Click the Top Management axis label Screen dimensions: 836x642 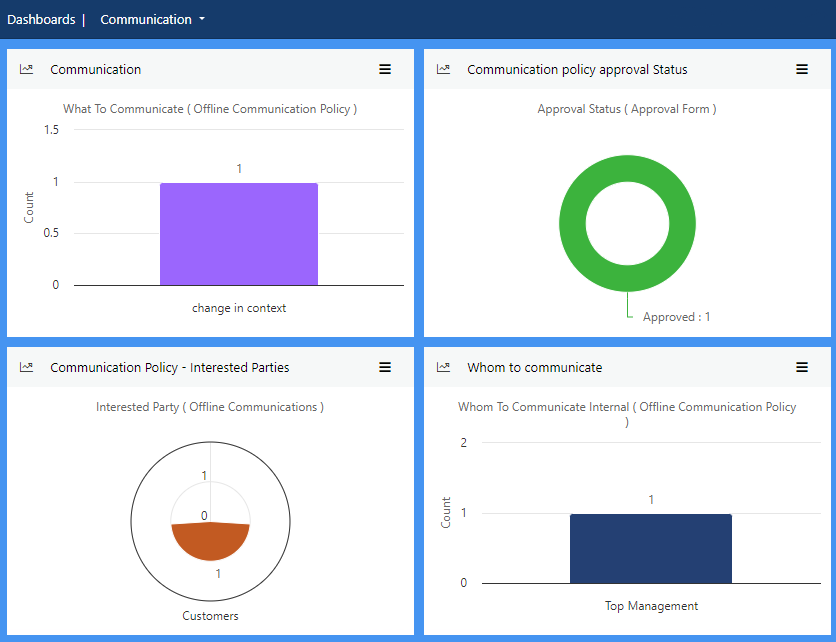[x=651, y=606]
